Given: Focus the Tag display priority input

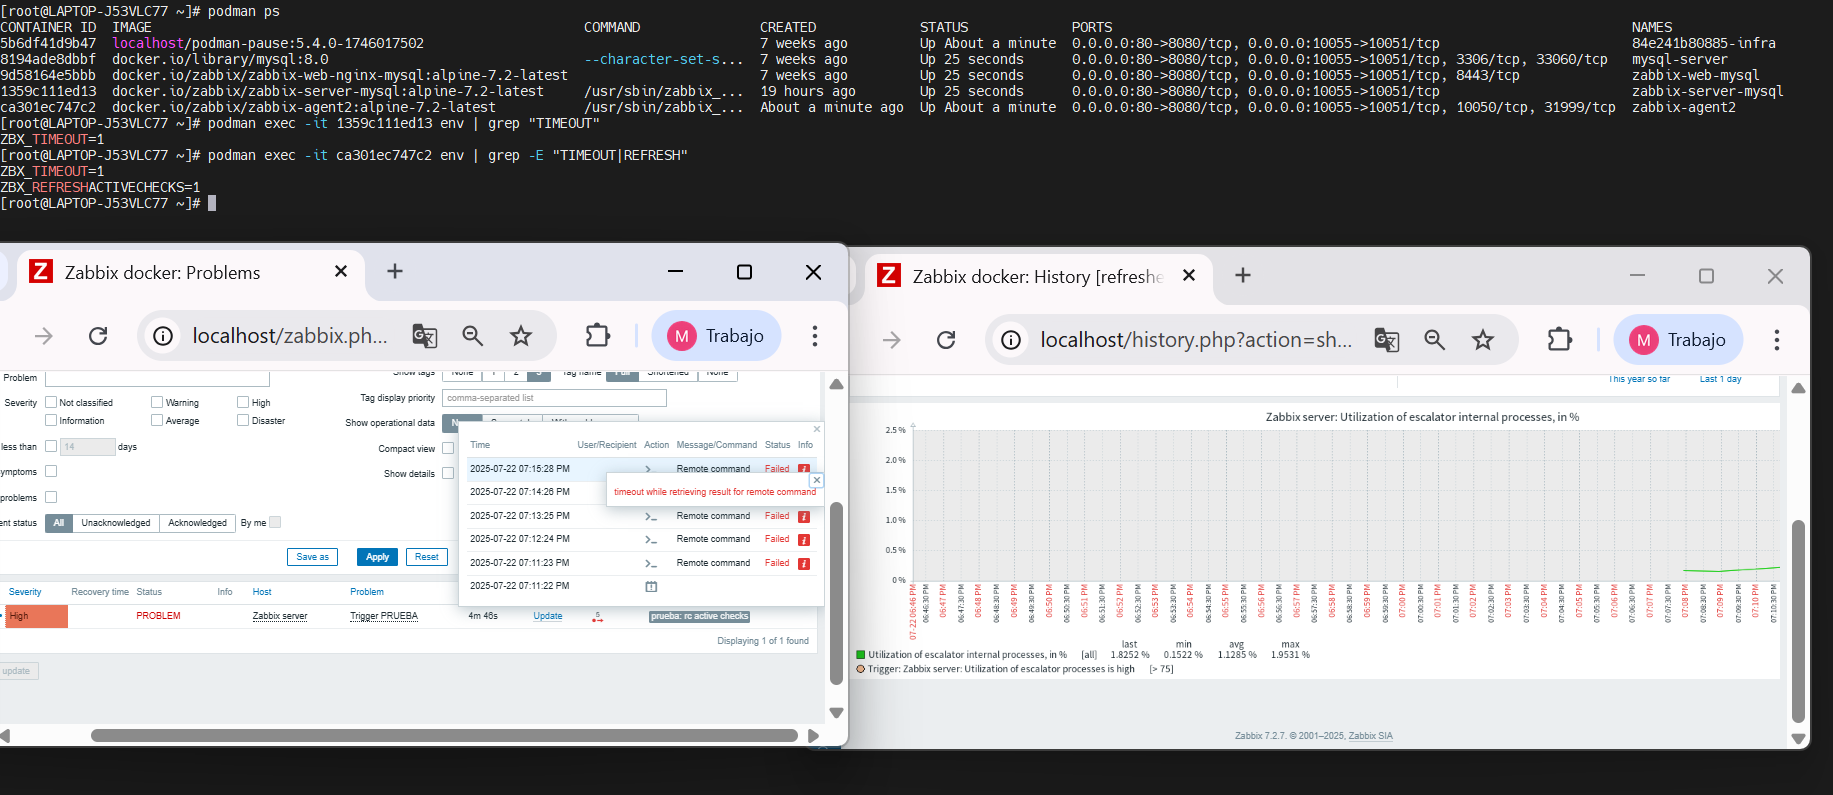Looking at the screenshot, I should 554,398.
